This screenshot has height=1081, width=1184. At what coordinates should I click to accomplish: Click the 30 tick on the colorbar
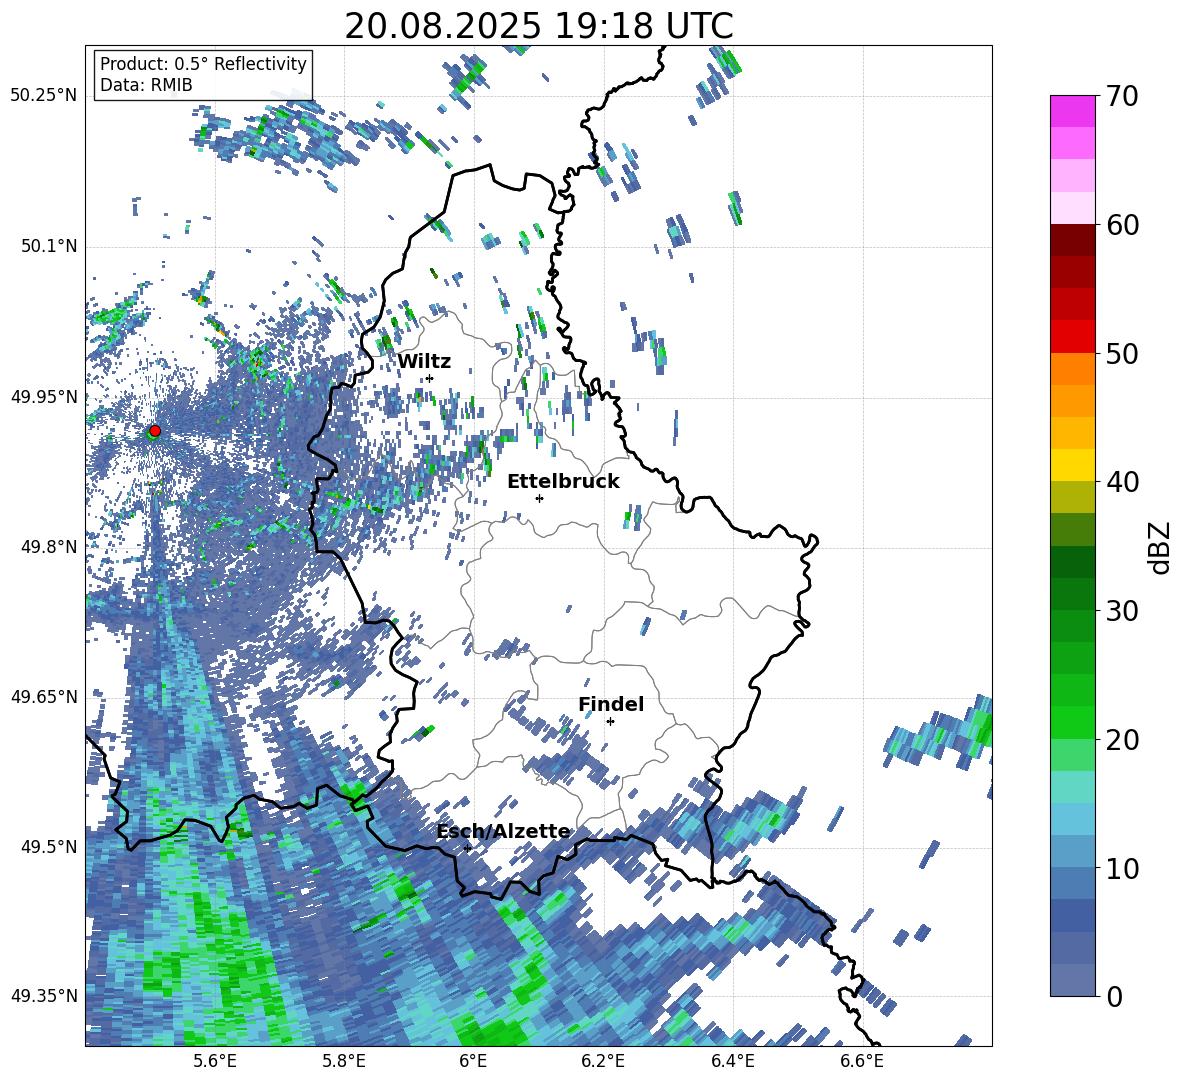[1121, 611]
